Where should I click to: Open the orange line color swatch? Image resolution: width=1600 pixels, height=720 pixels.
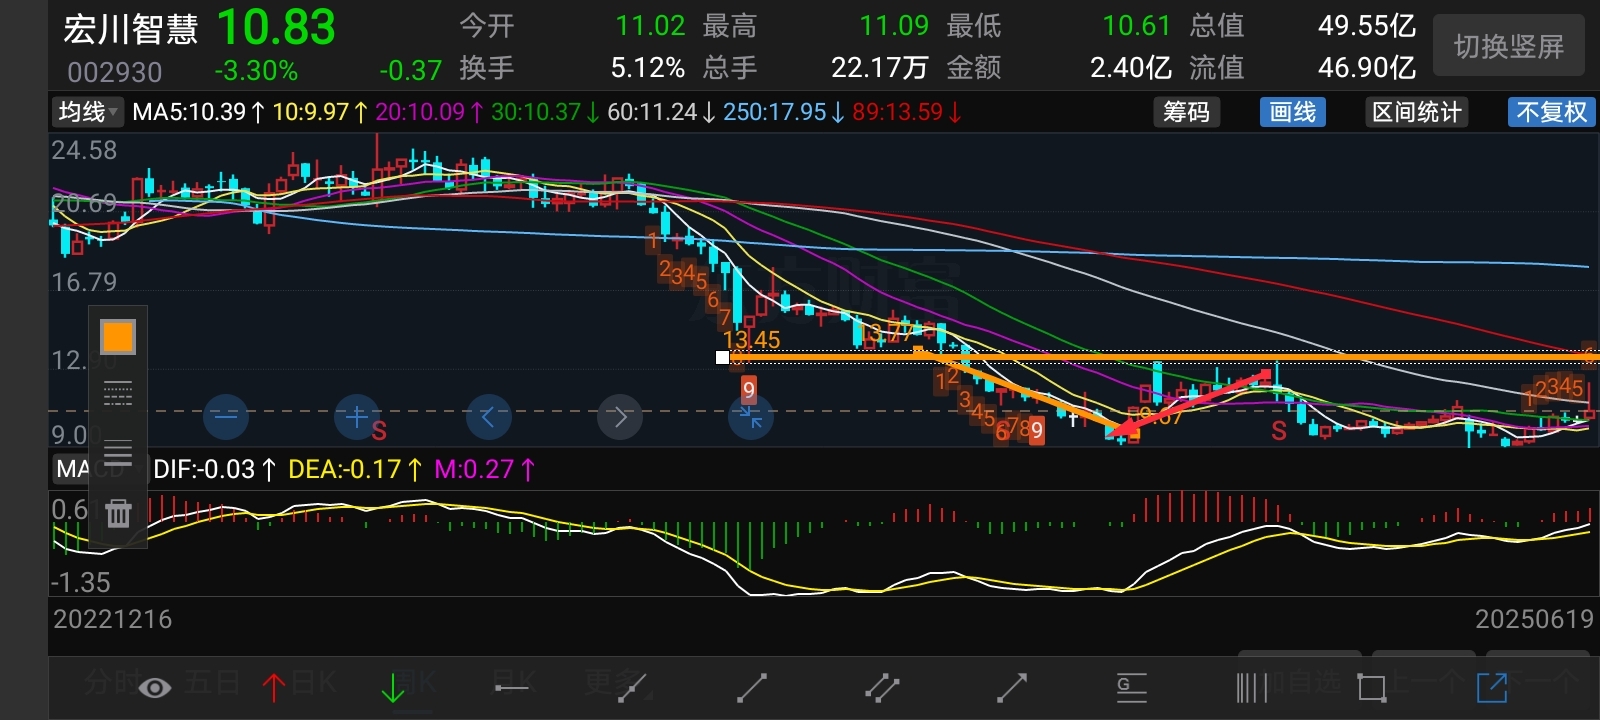click(x=118, y=337)
